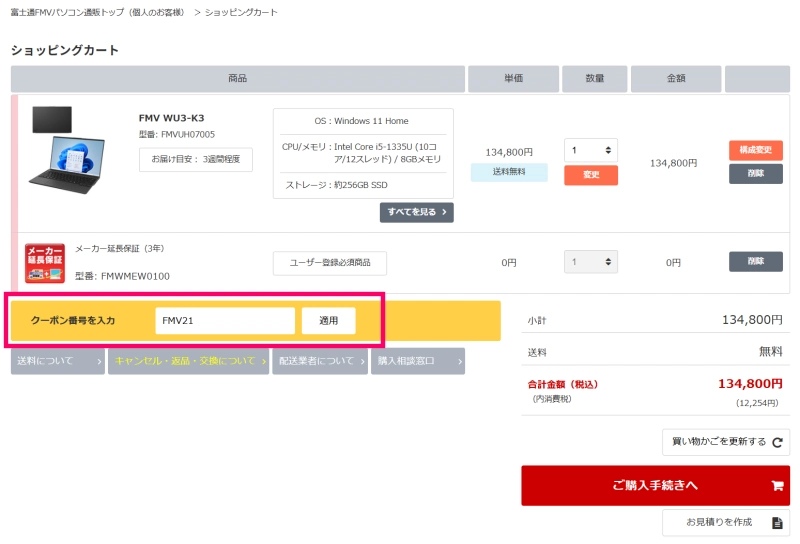This screenshot has height=544, width=800.
Task: Adjust the quantity stepper for FMV WU3-K3
Action: pos(591,150)
